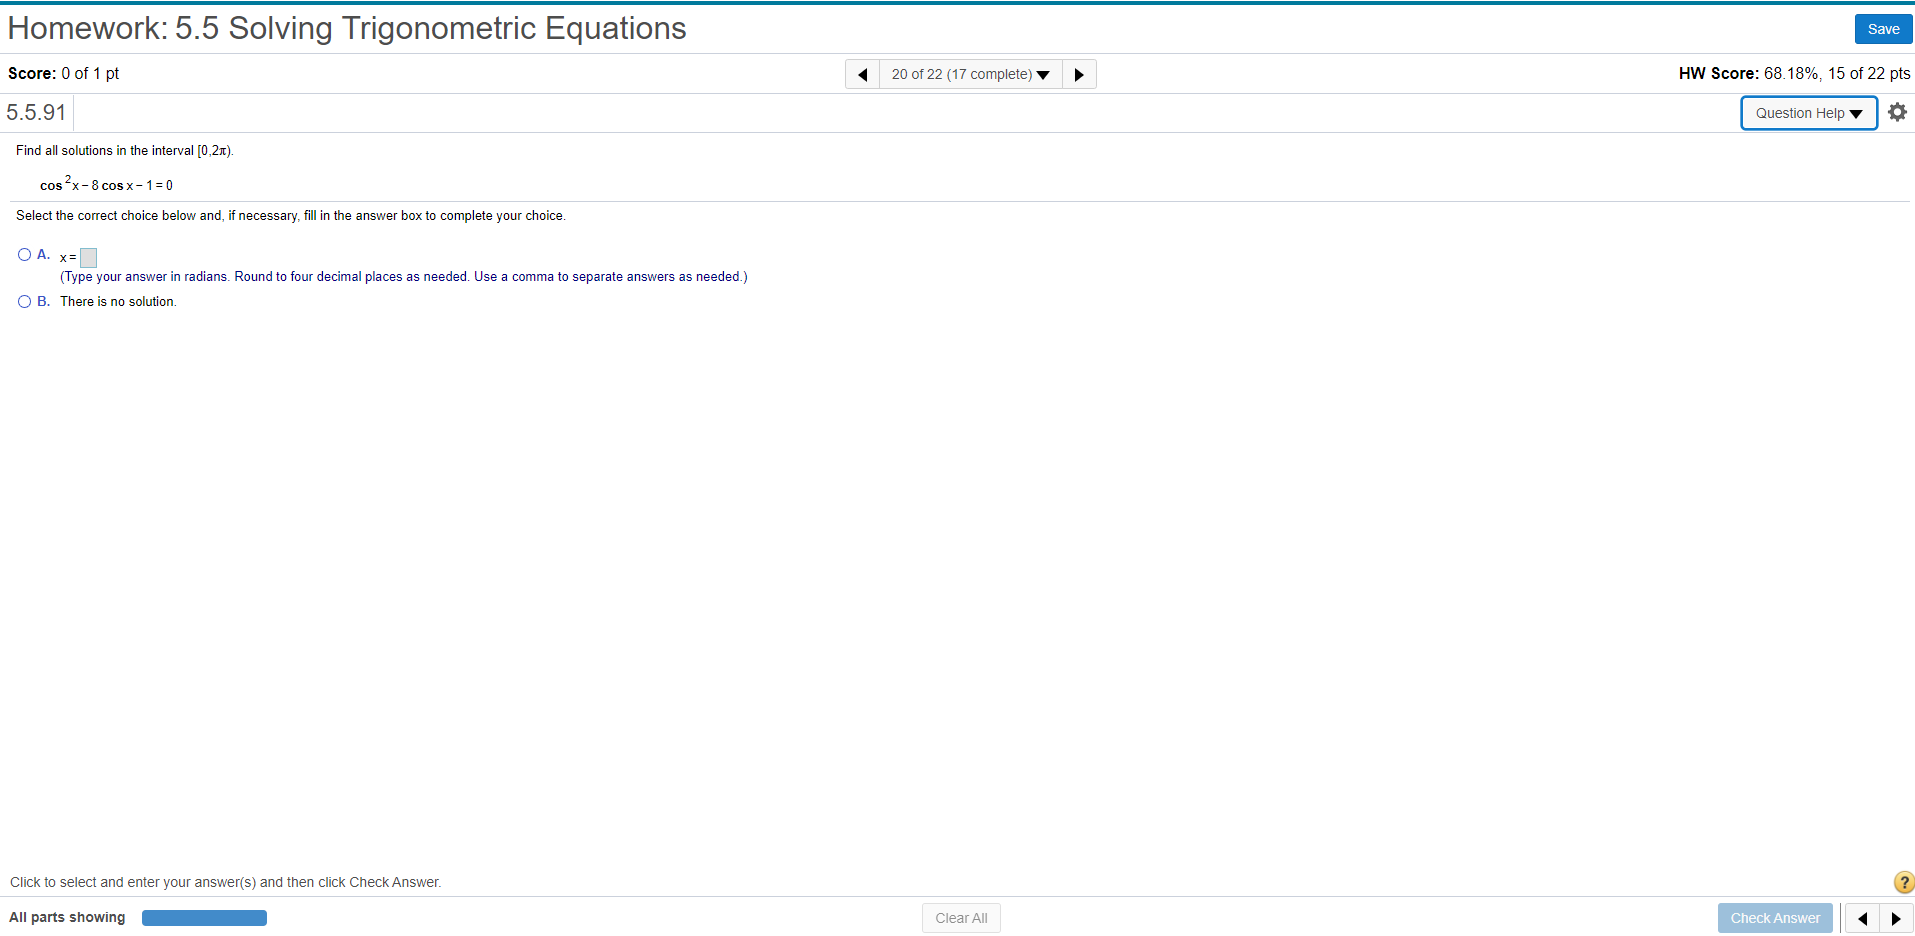Screen dimensions: 1915x936
Task: Open the question counter dropdown arrow
Action: [x=1043, y=73]
